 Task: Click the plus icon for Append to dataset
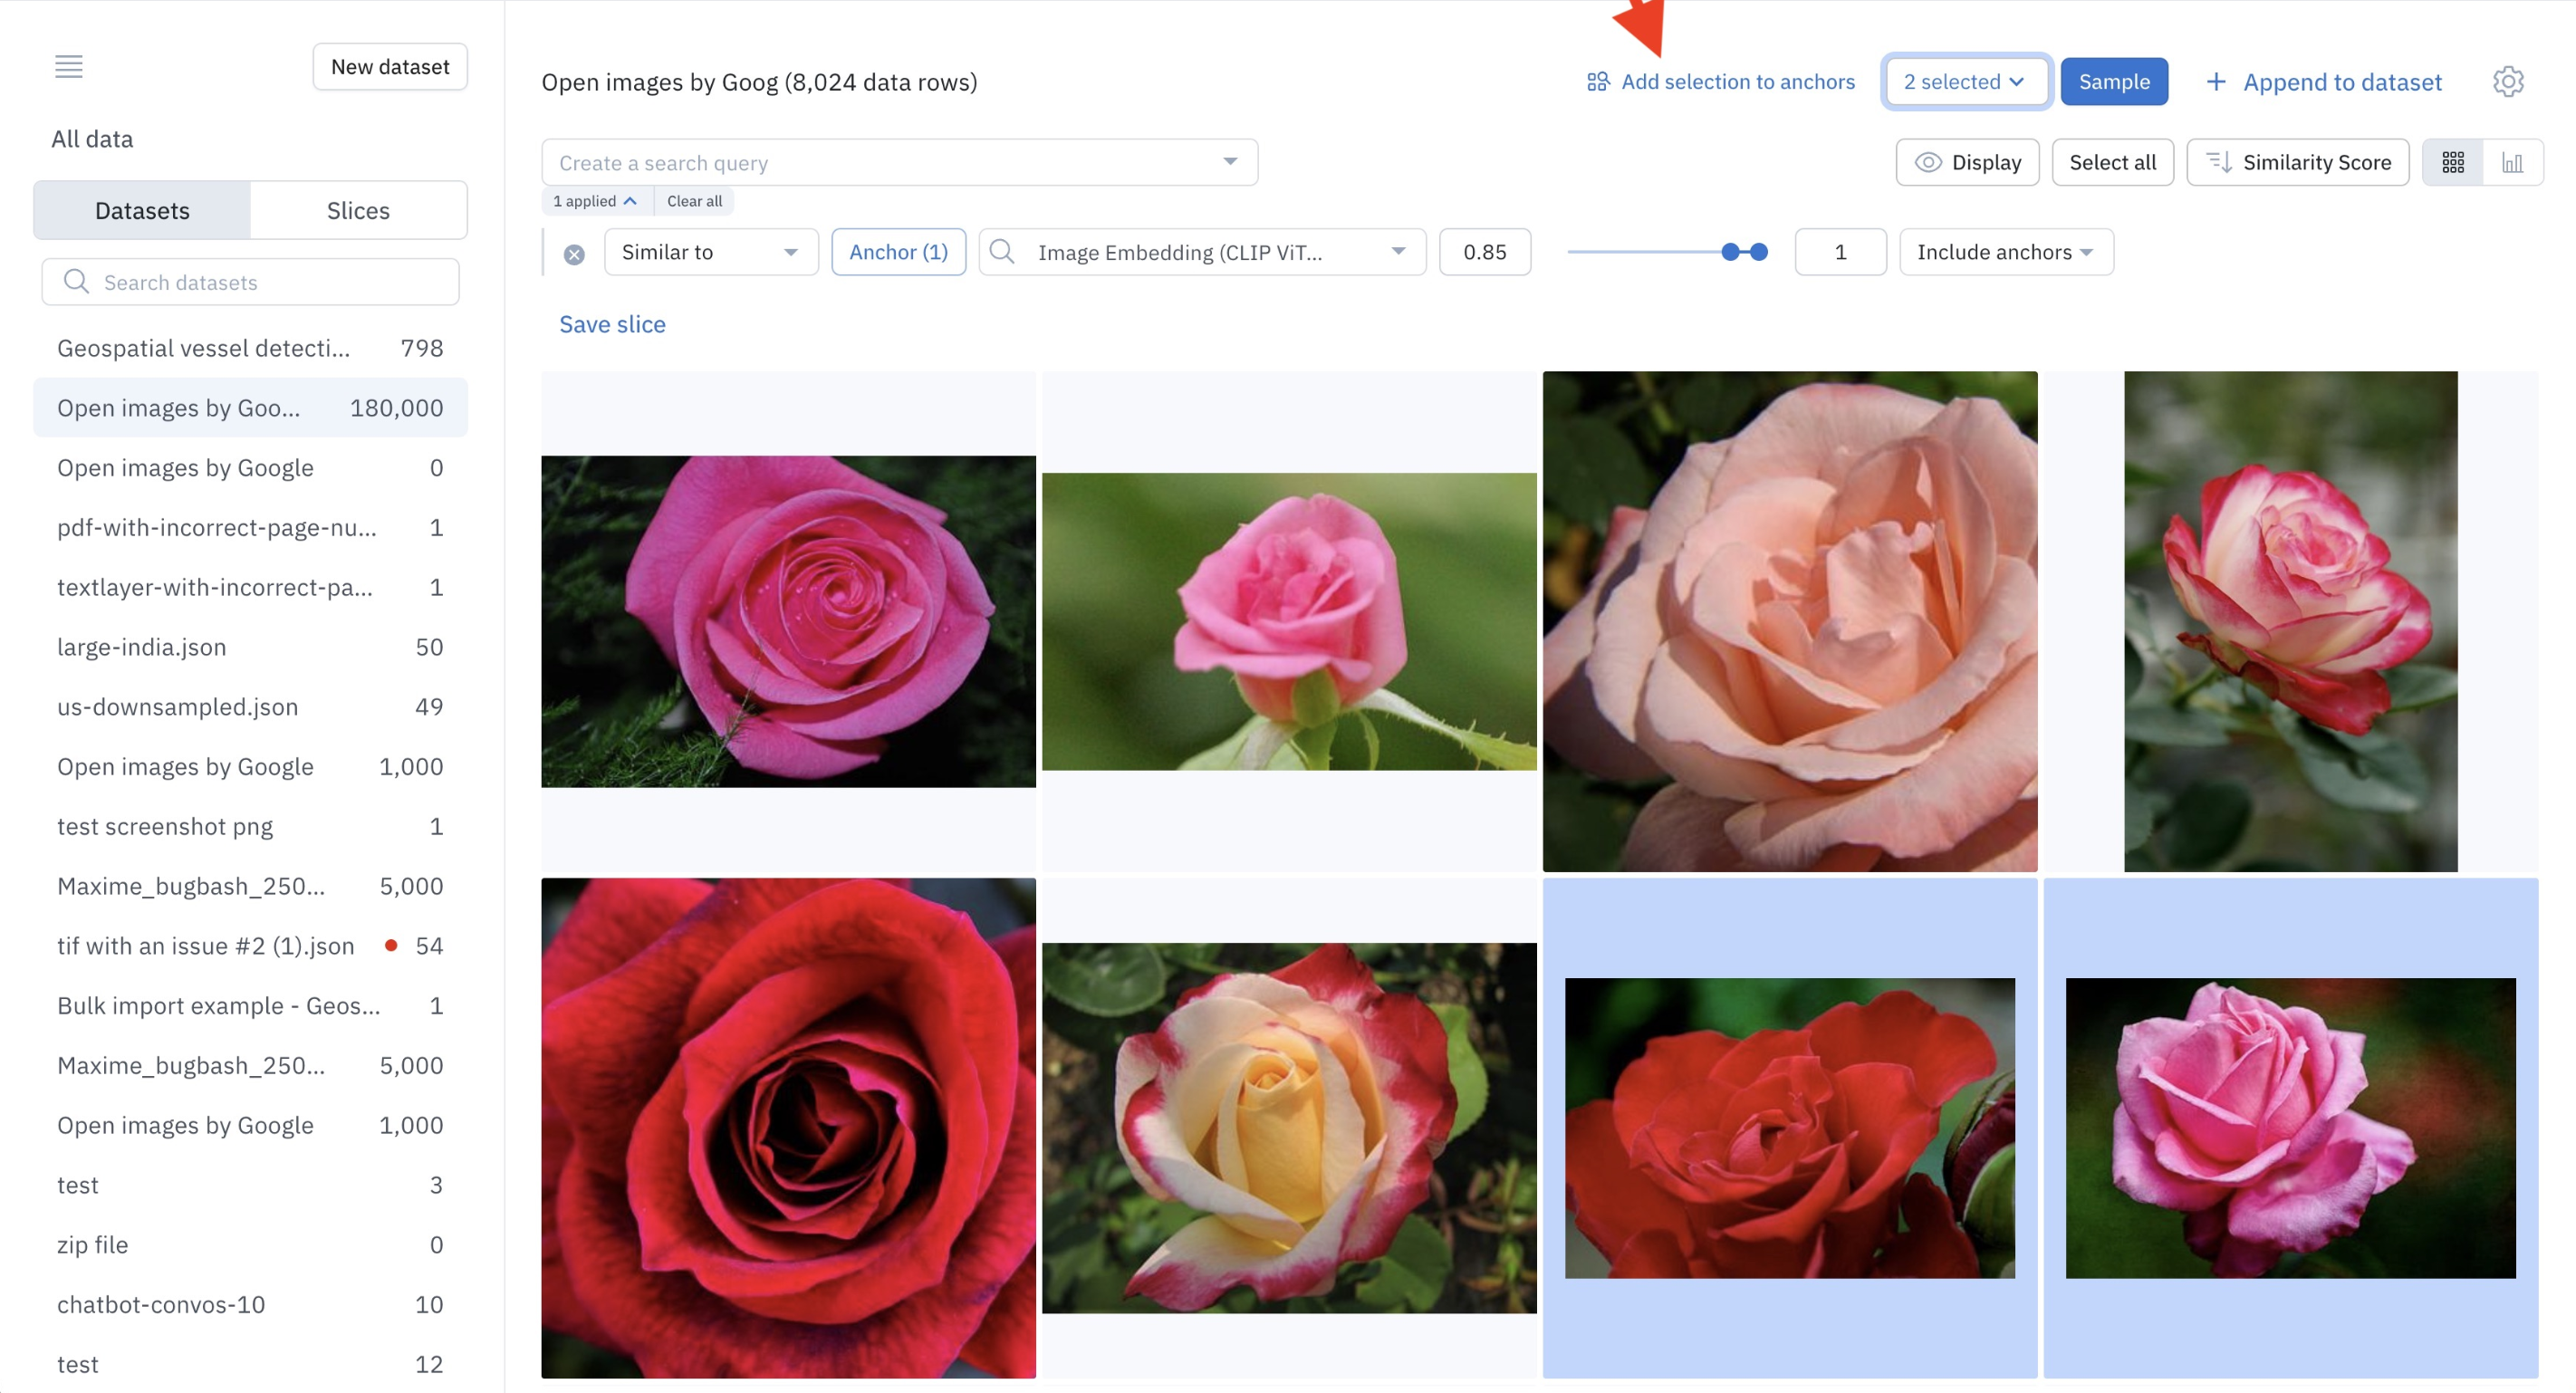point(2216,82)
